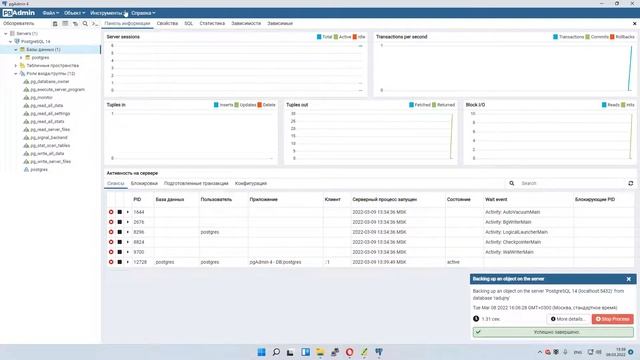This screenshot has height=360, width=640.
Task: Terminate session for PID 2676
Action: [x=111, y=222]
